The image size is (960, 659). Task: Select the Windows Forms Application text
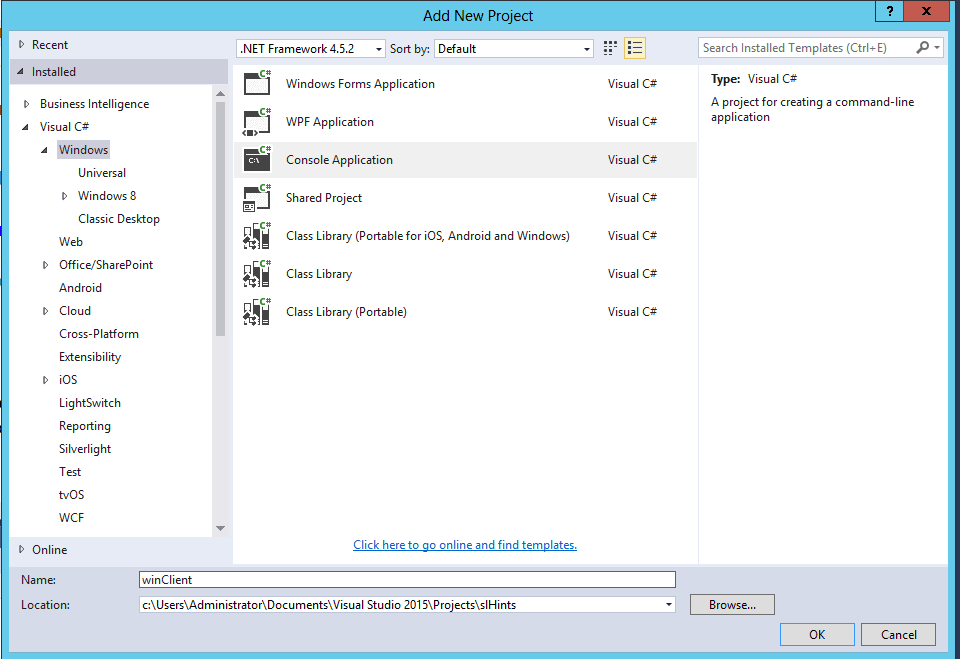(360, 84)
